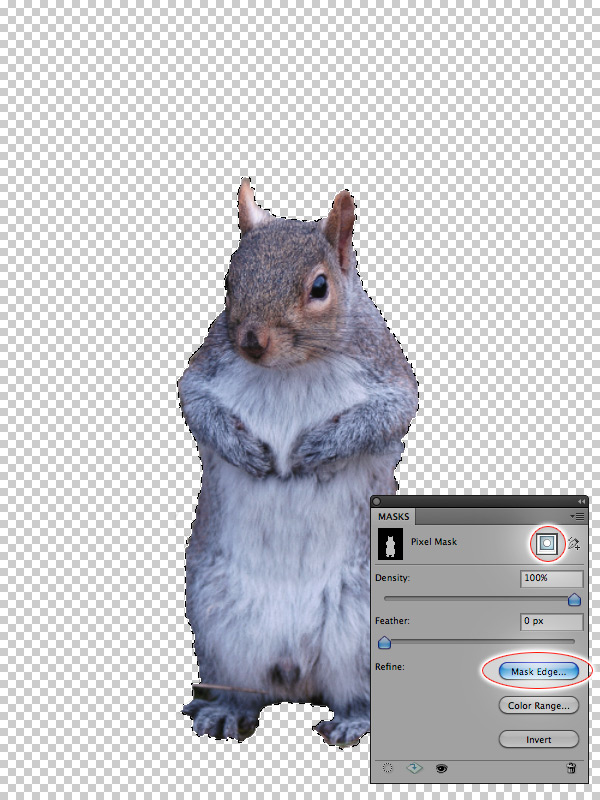Open the Color Range dialog

(539, 706)
